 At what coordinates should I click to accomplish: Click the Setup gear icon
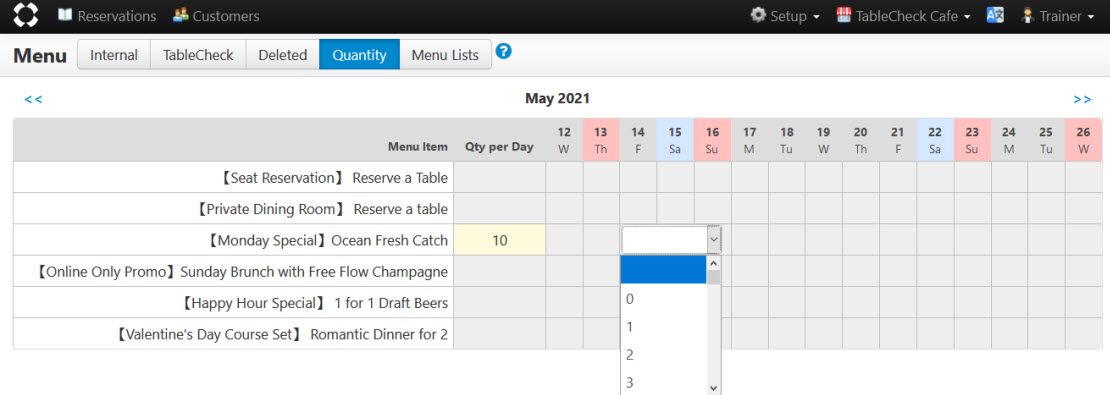coord(758,15)
